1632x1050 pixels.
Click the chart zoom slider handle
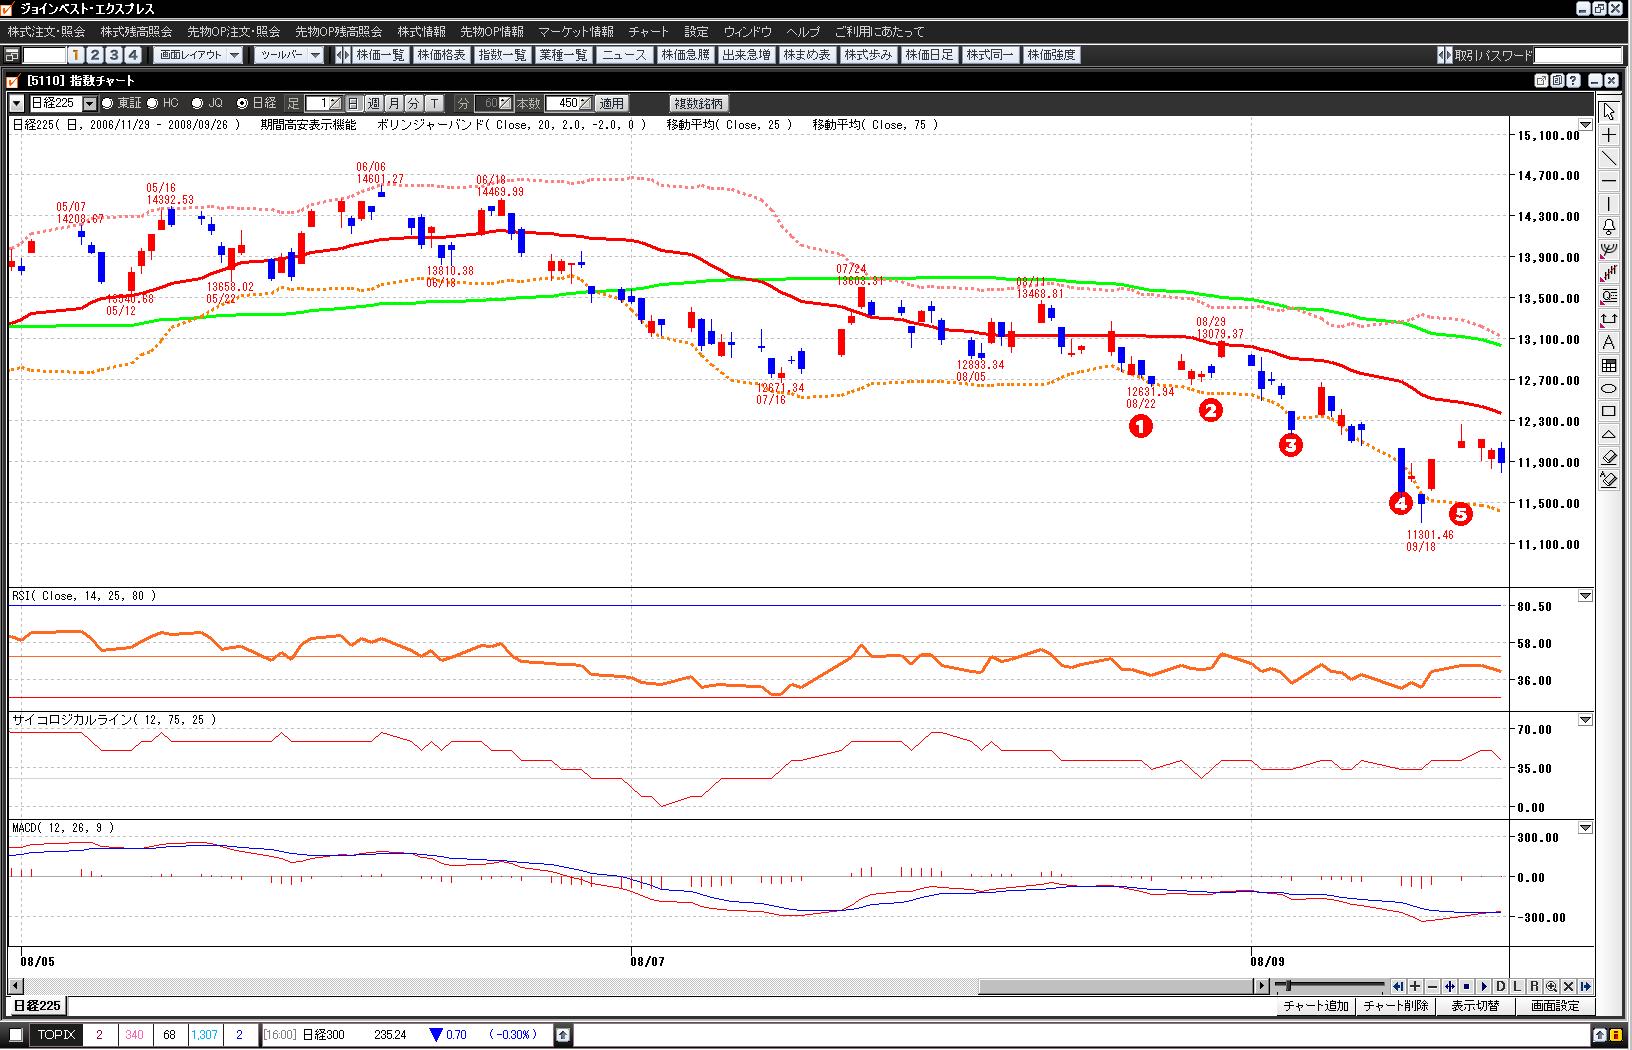point(1289,986)
